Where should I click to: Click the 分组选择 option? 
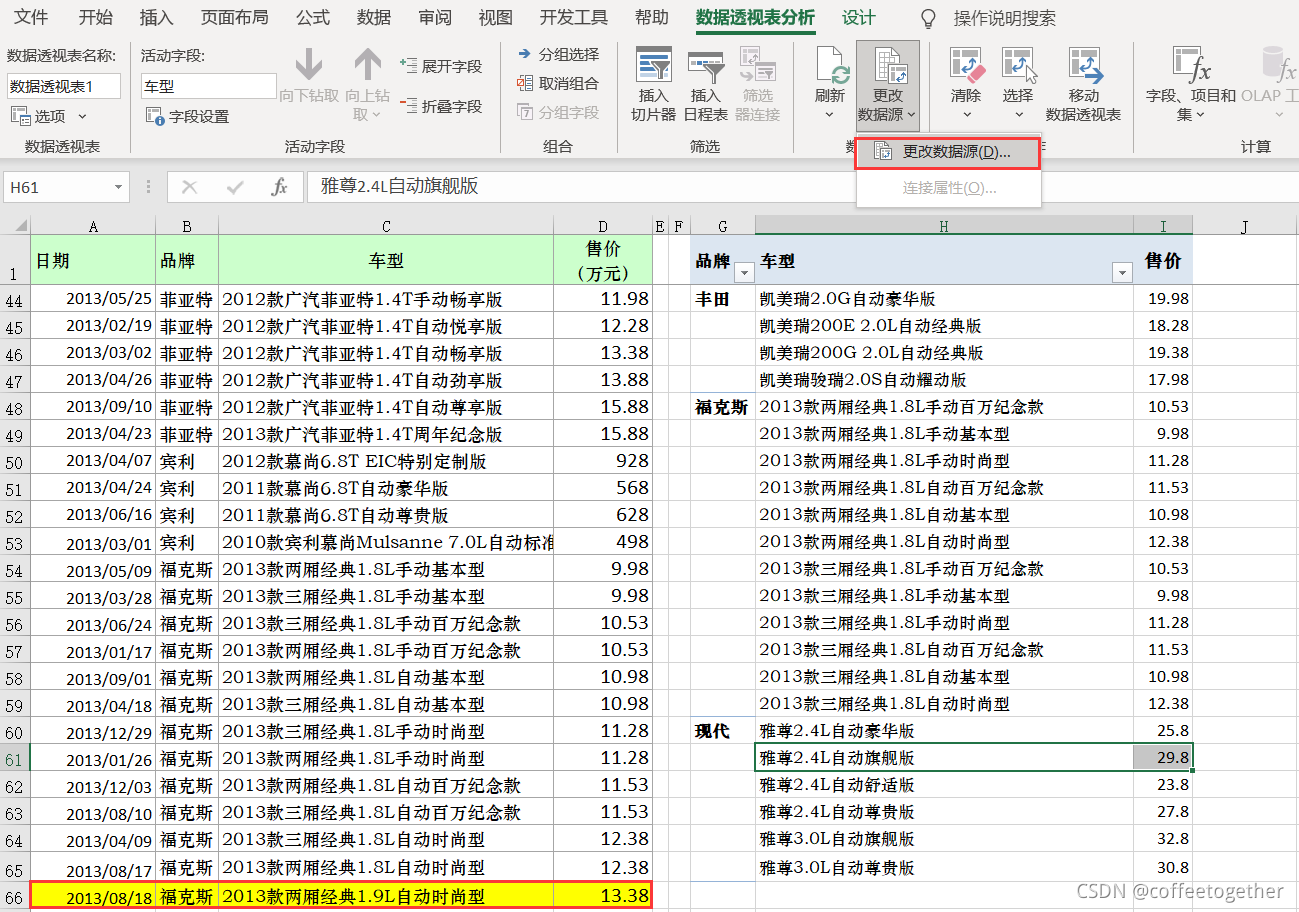tap(558, 54)
